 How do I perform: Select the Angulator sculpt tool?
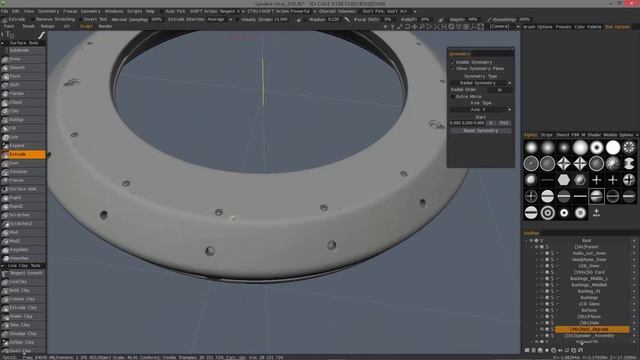(23, 250)
